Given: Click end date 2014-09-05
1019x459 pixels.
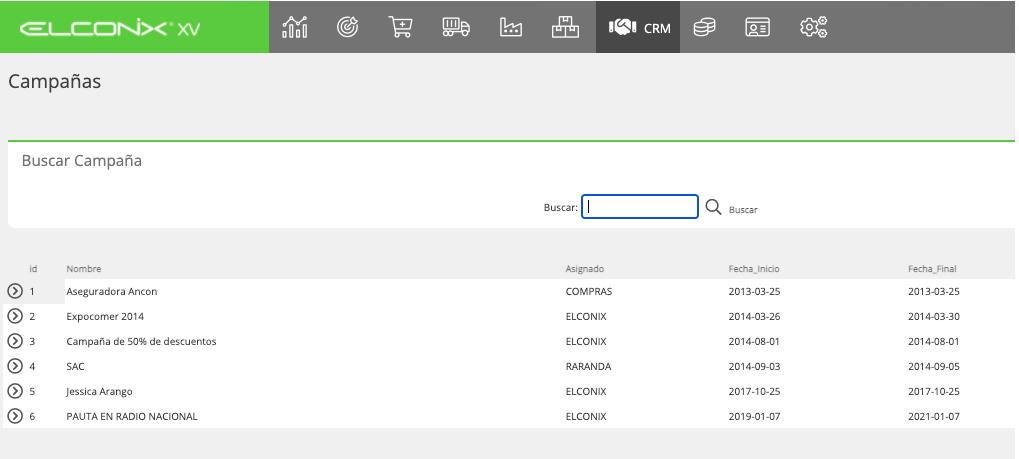Looking at the screenshot, I should point(934,367).
